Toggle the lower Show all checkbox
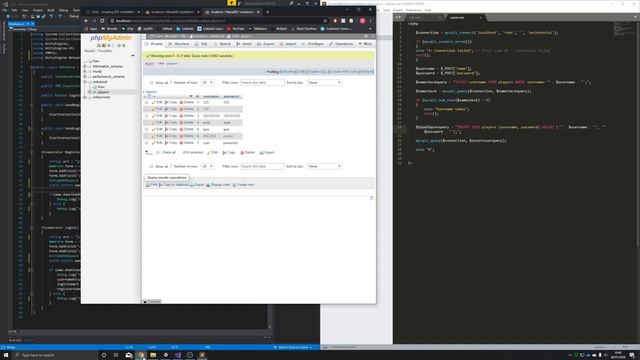This screenshot has height=360, width=640. coord(151,167)
